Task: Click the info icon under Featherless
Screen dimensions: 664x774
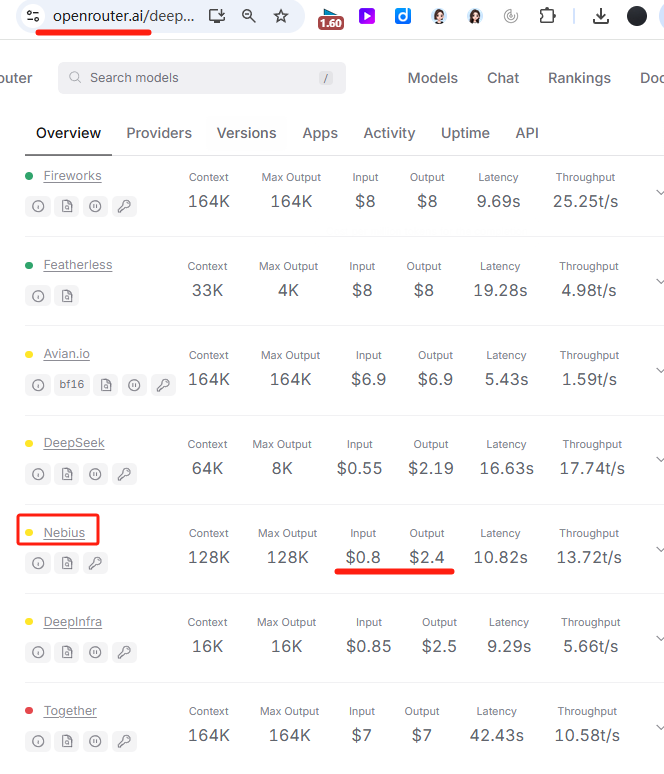Action: [38, 296]
